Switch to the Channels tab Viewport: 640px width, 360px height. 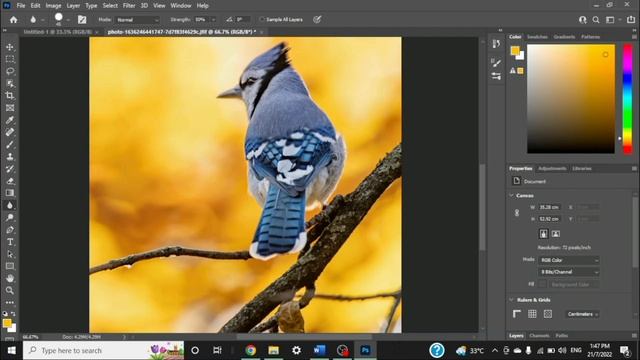click(539, 336)
